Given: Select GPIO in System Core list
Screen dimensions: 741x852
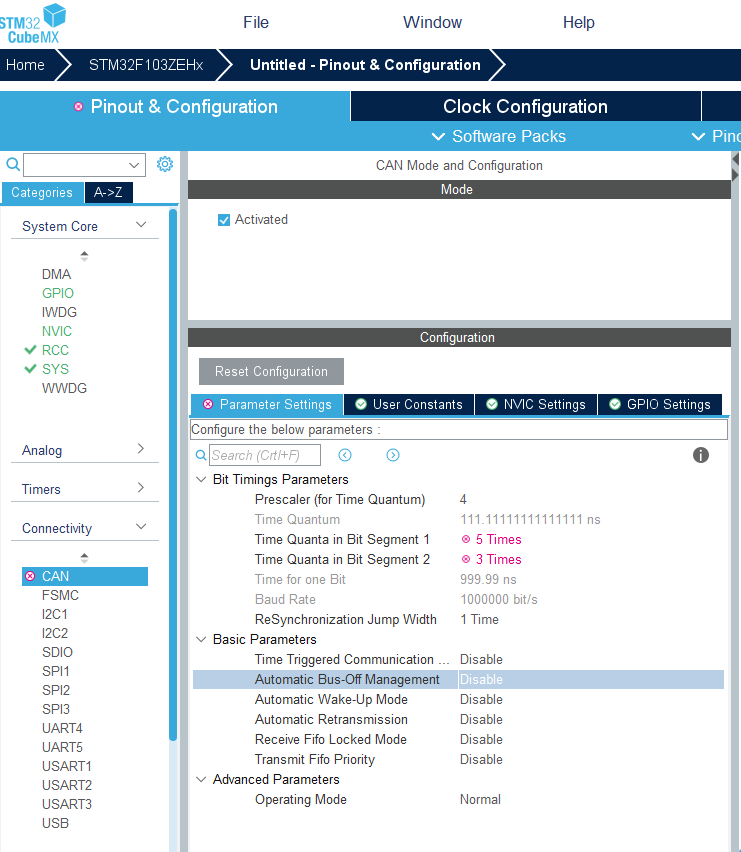Looking at the screenshot, I should pyautogui.click(x=58, y=293).
